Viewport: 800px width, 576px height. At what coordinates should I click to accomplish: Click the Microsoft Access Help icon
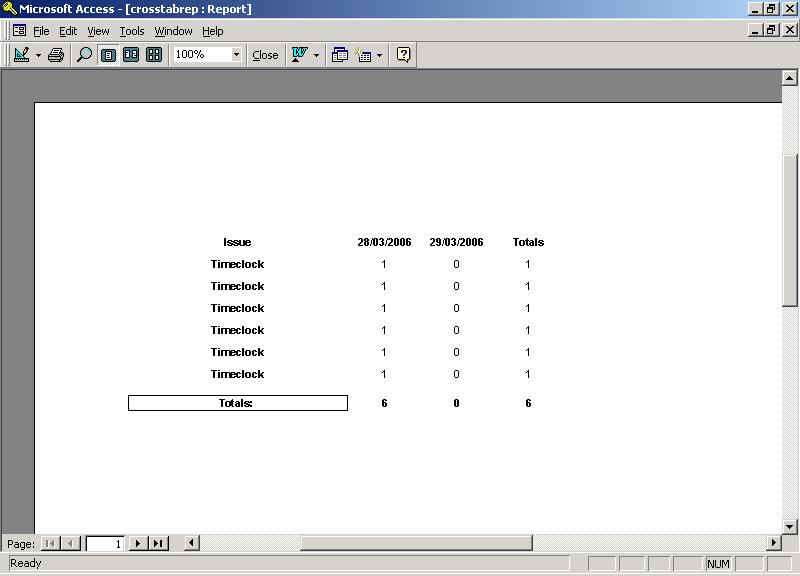(403, 55)
